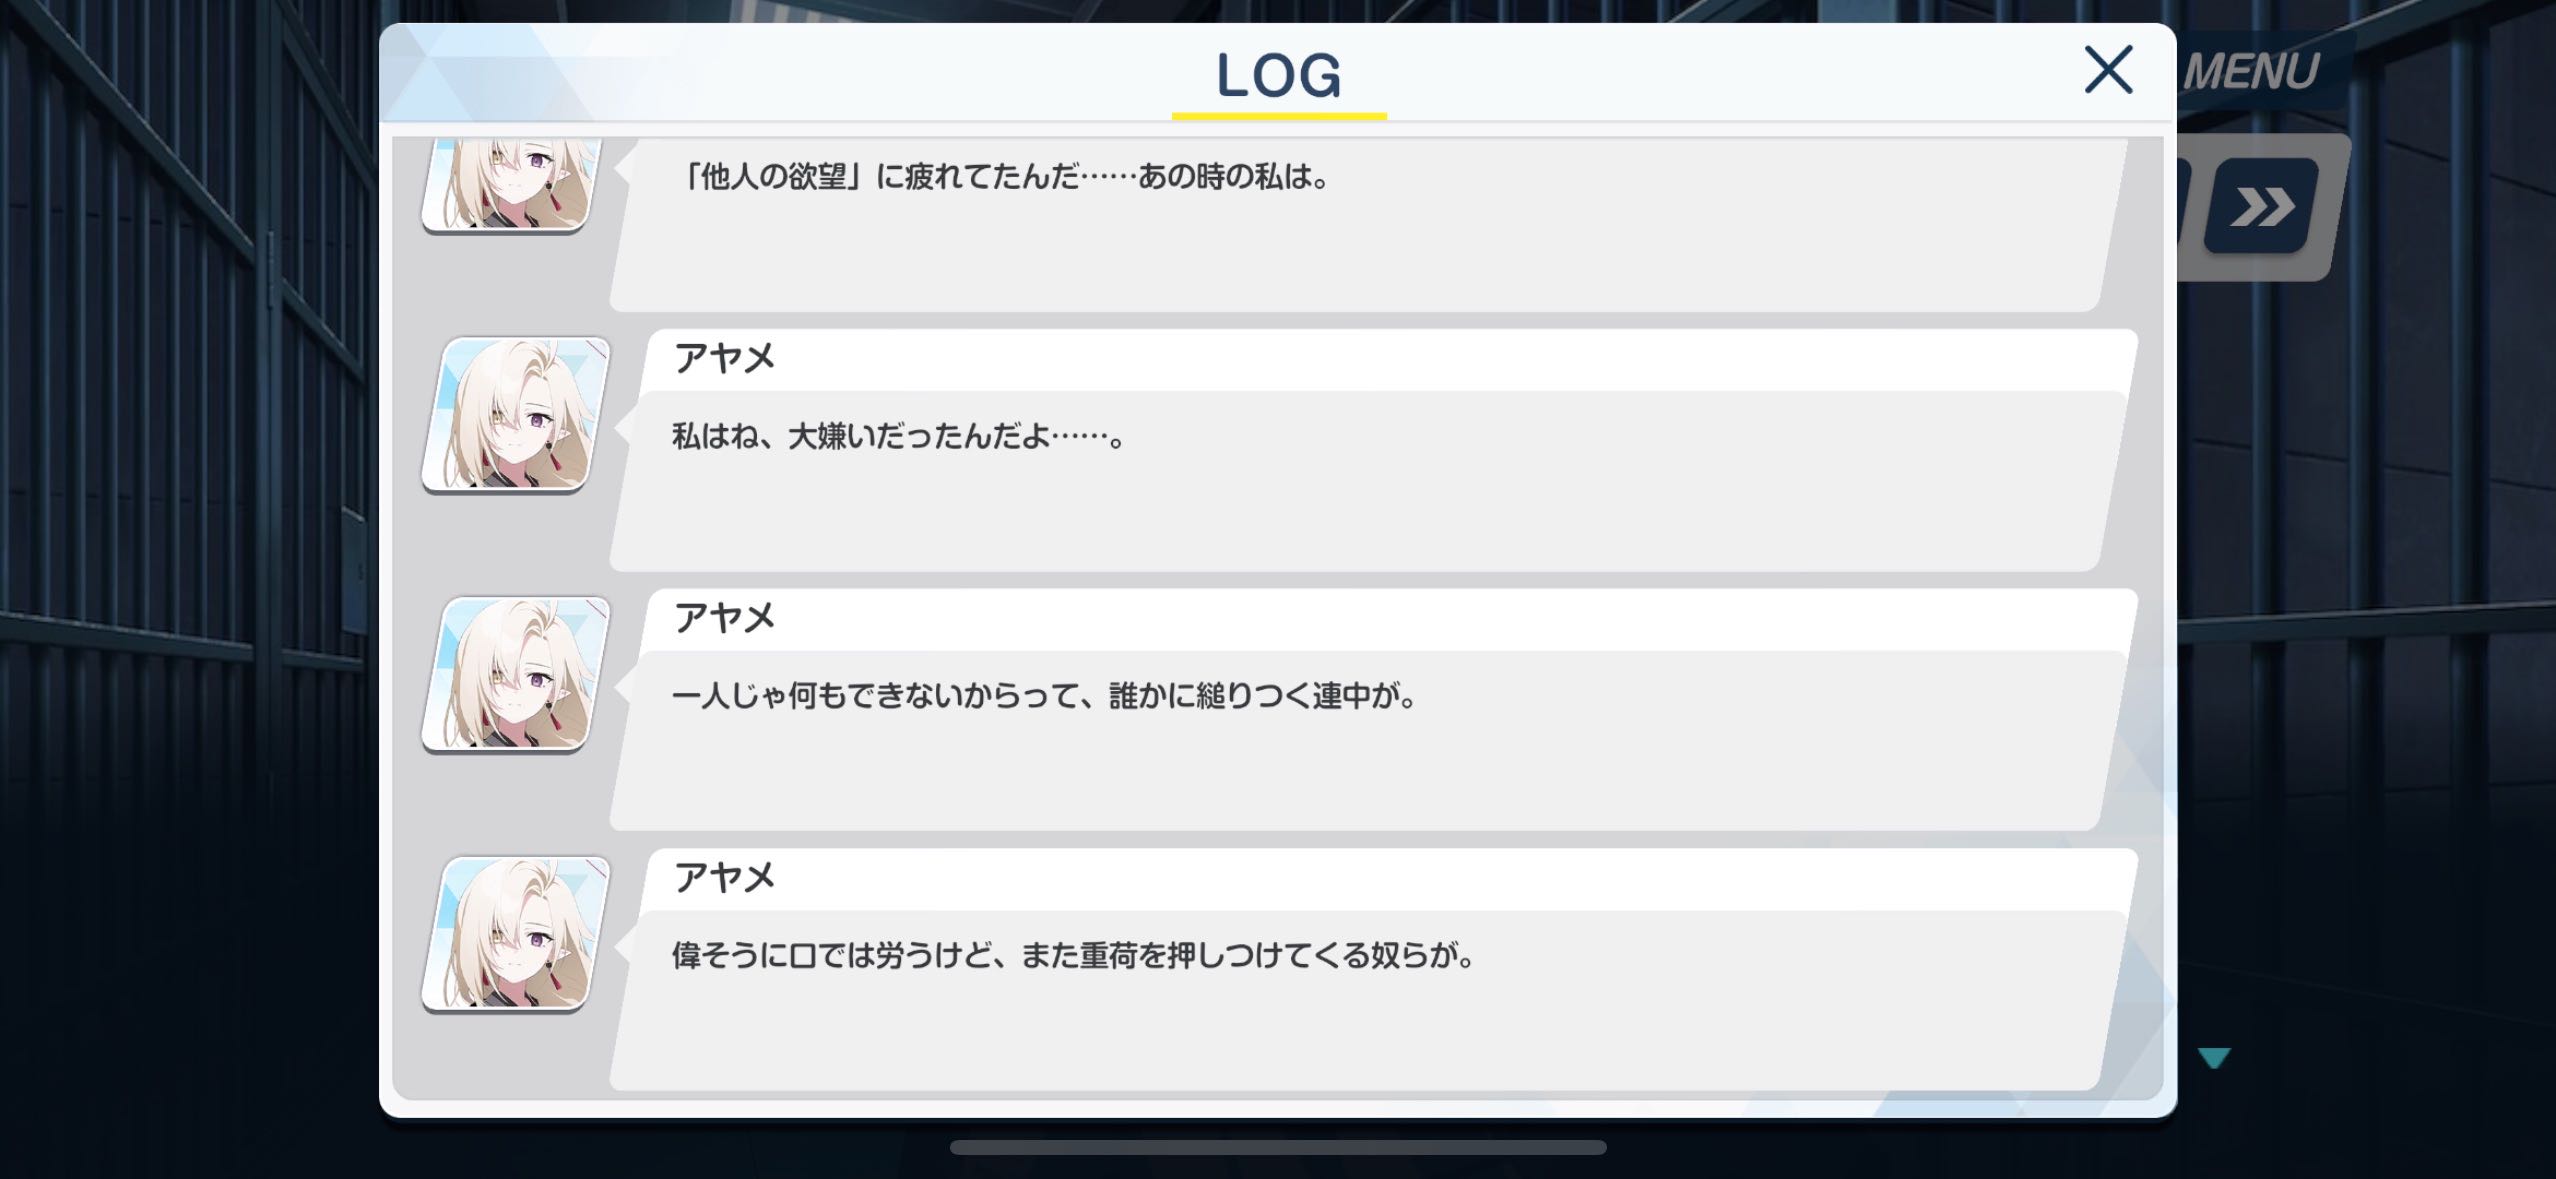Click Ayame's portrait beside 一人じゃ何も line
This screenshot has height=1179, width=2556.
pos(516,674)
